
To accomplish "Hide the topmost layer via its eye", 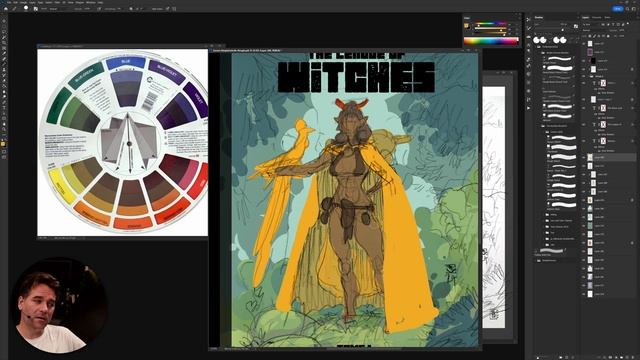I will (x=584, y=43).
